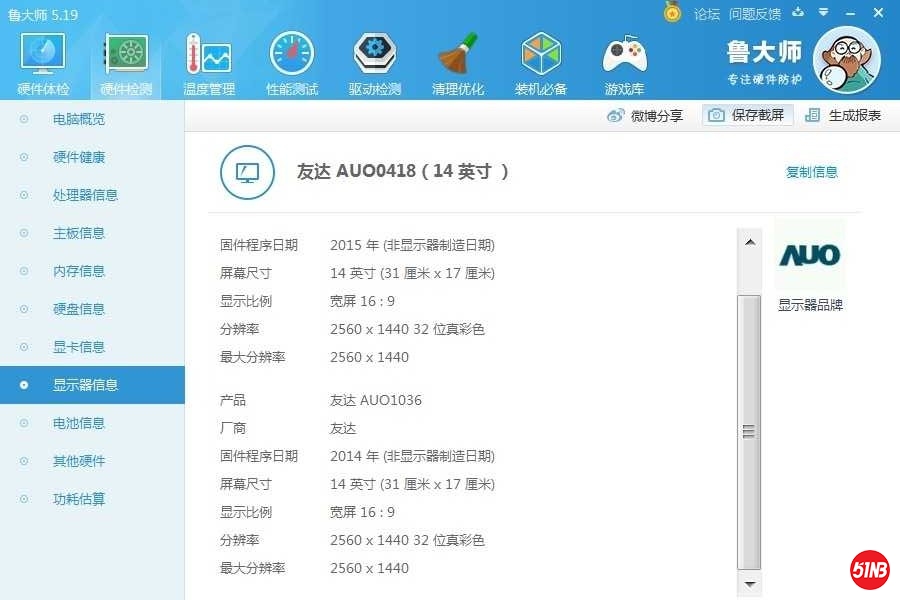
Task: Click 生成报表 to generate report
Action: tap(843, 115)
